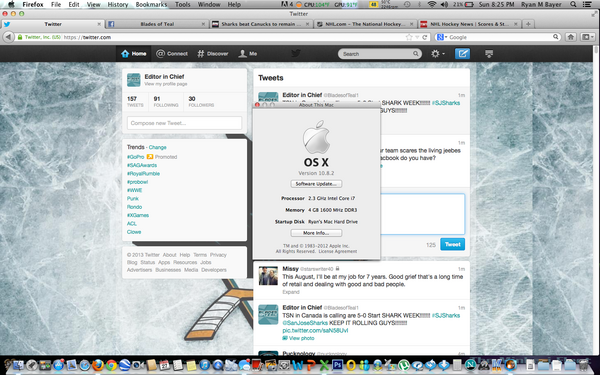This screenshot has height=375, width=600.
Task: Open the #SAGAwards trend
Action: 142,165
